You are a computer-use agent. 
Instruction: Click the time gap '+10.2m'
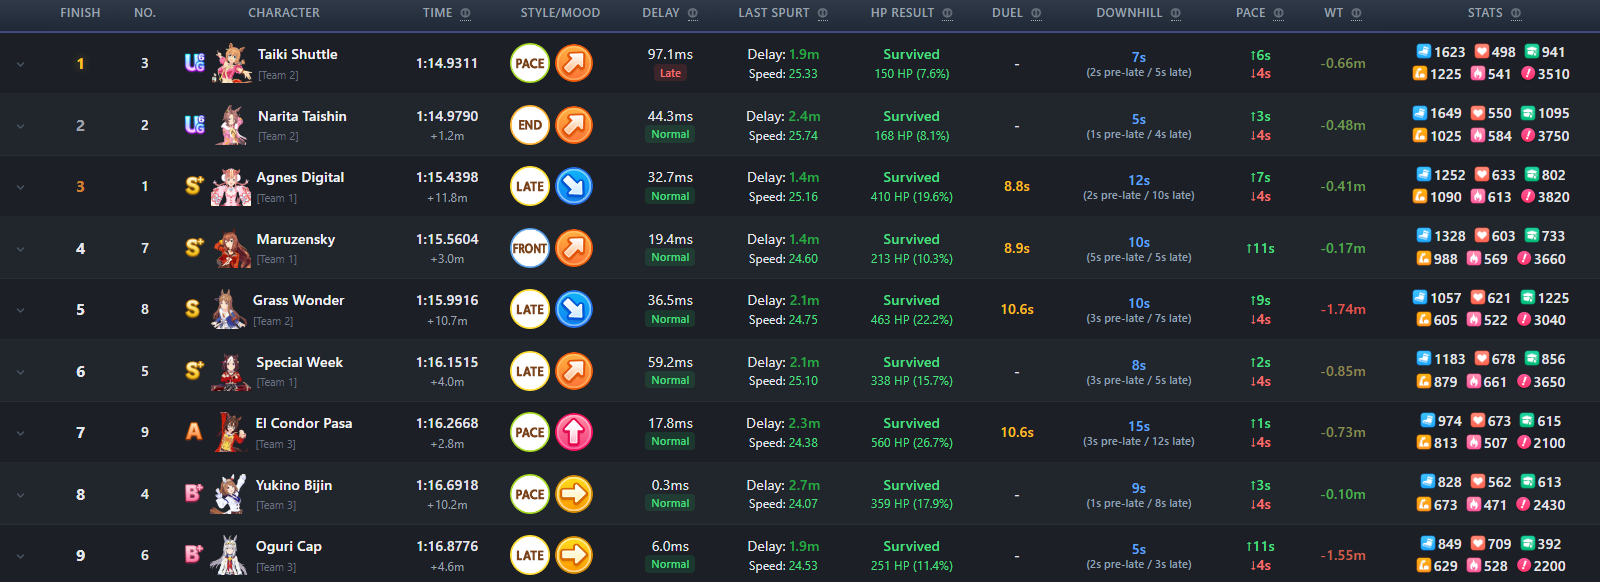tap(447, 505)
